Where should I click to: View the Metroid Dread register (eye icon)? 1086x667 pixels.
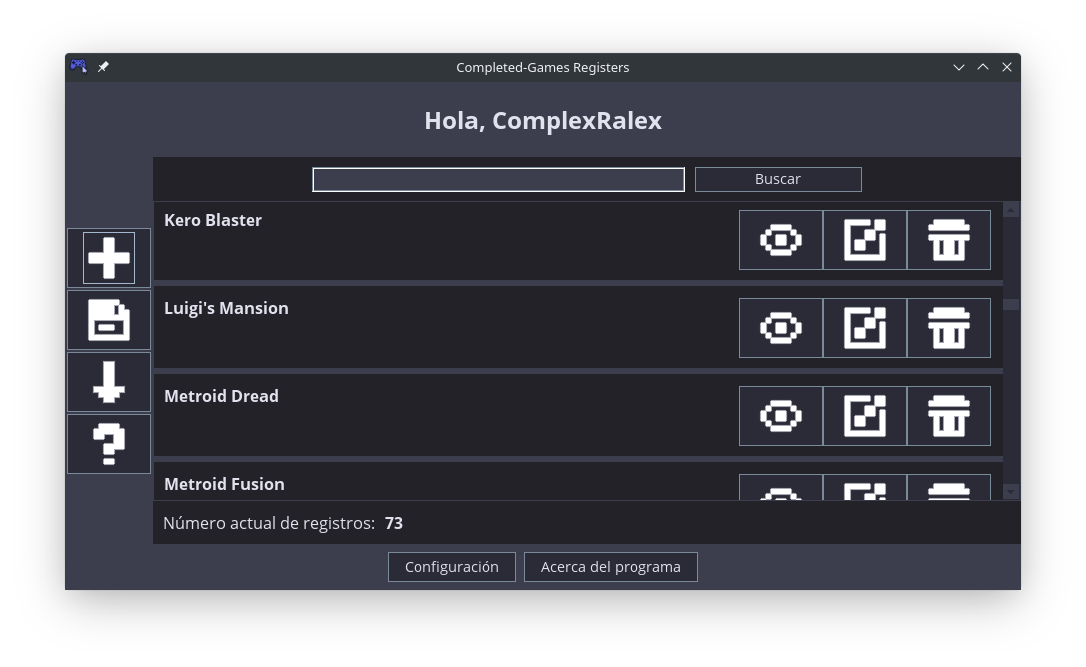781,416
